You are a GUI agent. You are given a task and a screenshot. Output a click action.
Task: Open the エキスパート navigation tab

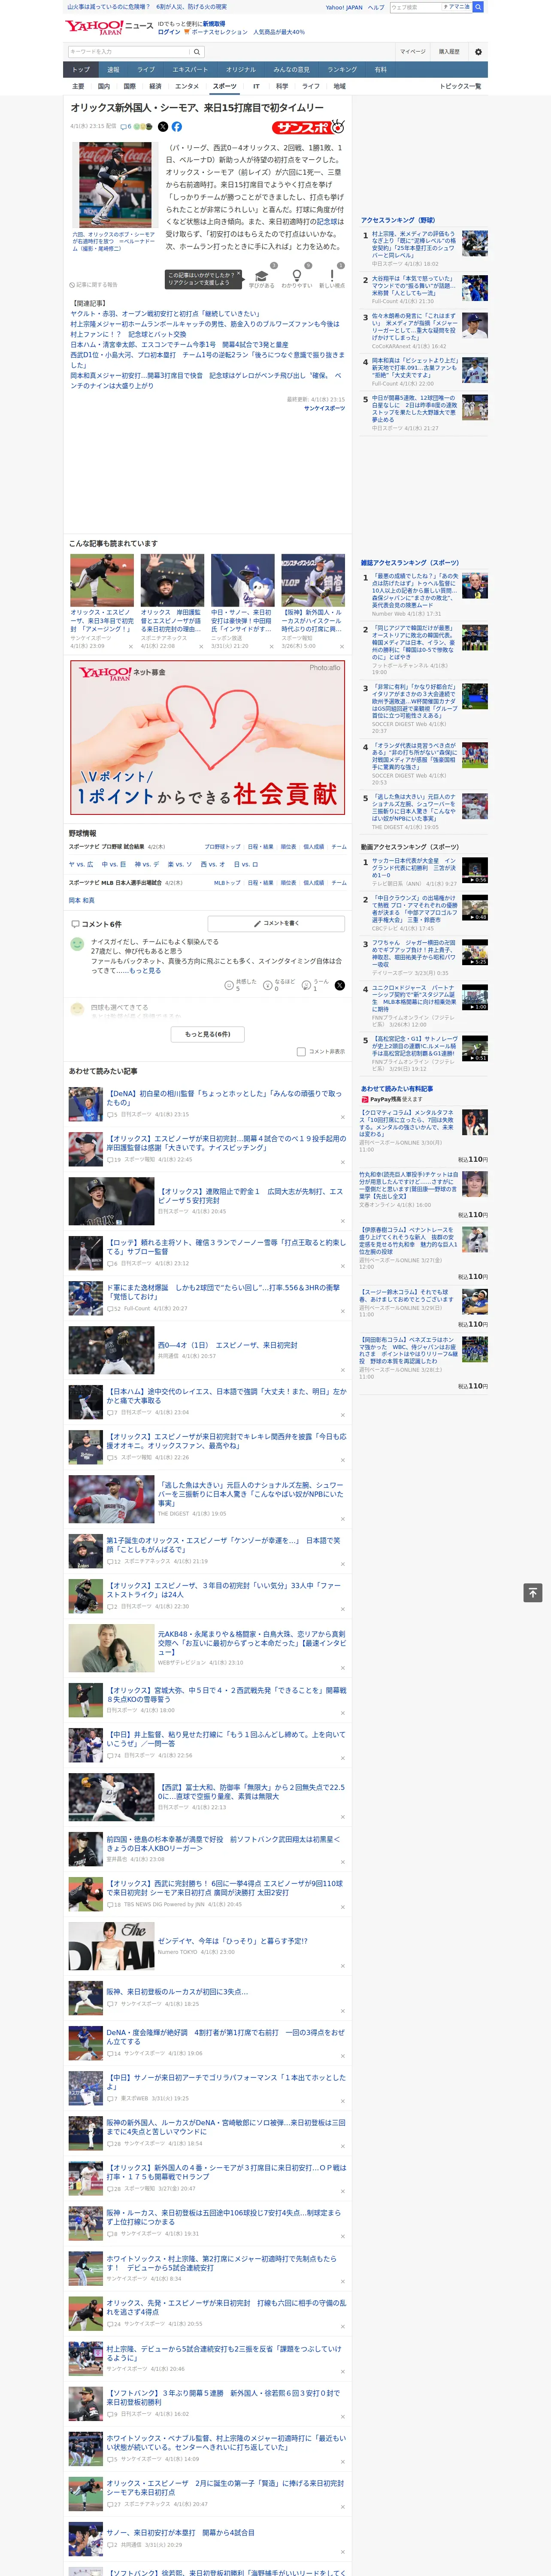pyautogui.click(x=190, y=70)
